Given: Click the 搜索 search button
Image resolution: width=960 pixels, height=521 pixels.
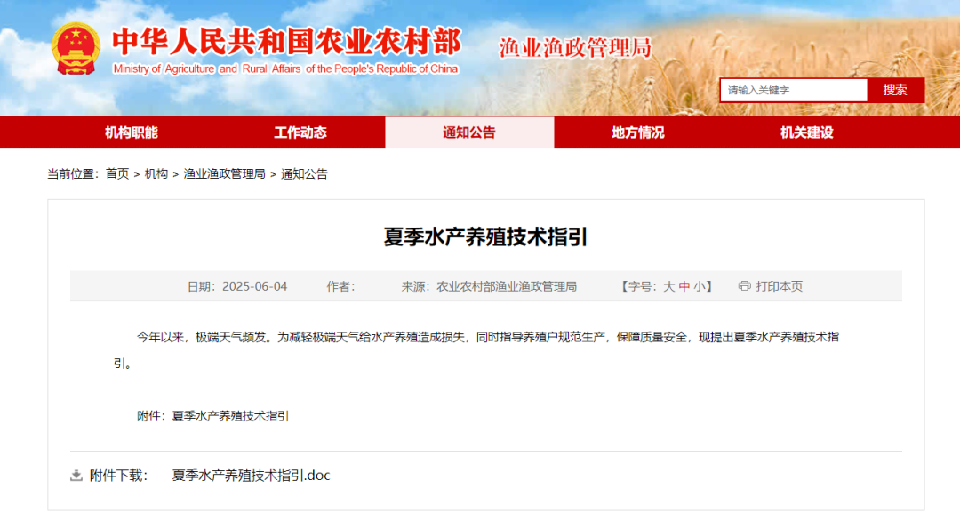Looking at the screenshot, I should coord(895,90).
